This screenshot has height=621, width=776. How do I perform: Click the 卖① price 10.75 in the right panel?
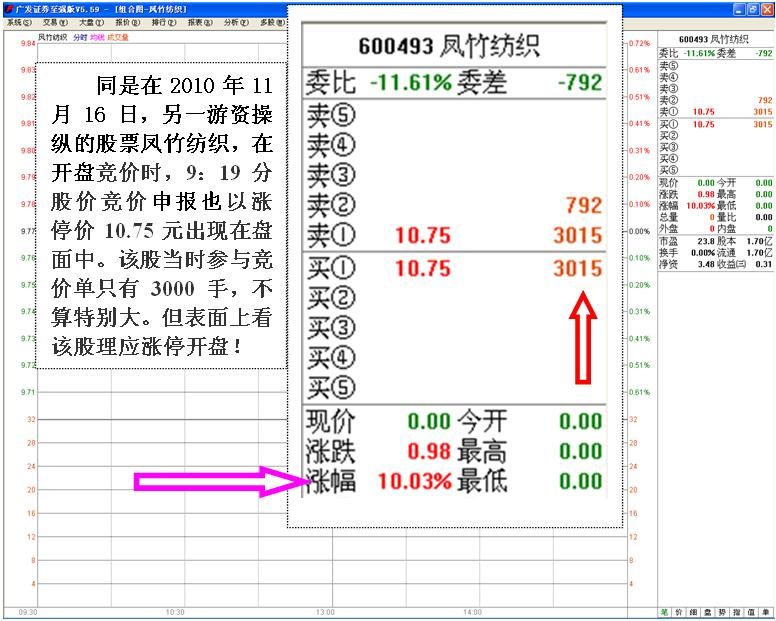point(704,112)
